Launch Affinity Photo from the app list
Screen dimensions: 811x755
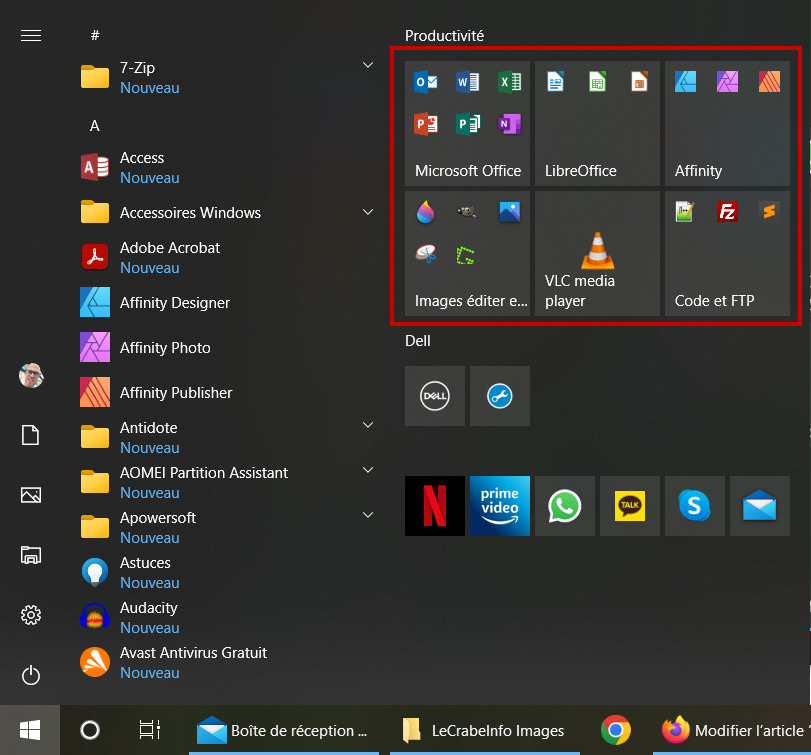pyautogui.click(x=228, y=348)
